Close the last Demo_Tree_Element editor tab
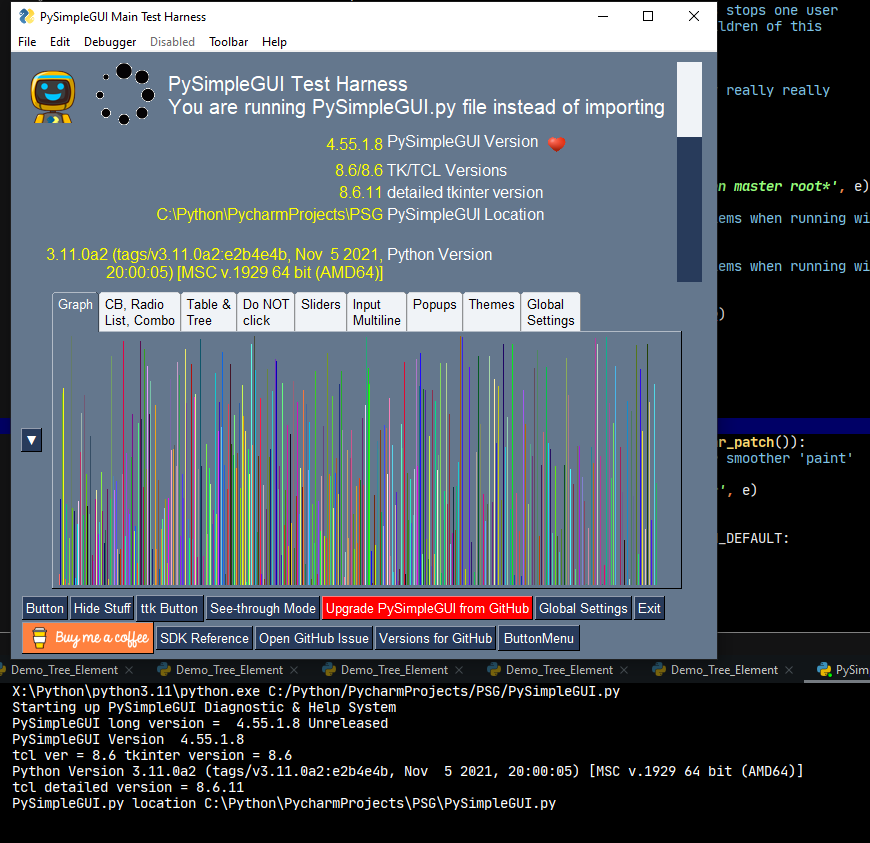The width and height of the screenshot is (870, 843). point(789,670)
